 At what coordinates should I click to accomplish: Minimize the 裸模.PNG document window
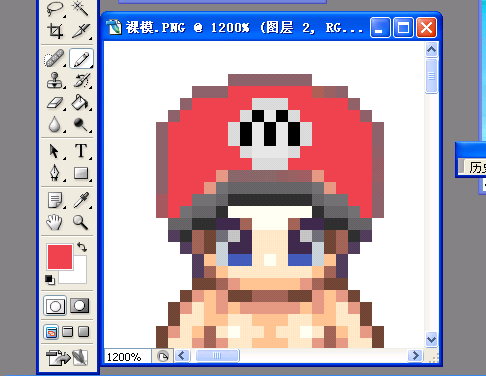(x=380, y=28)
